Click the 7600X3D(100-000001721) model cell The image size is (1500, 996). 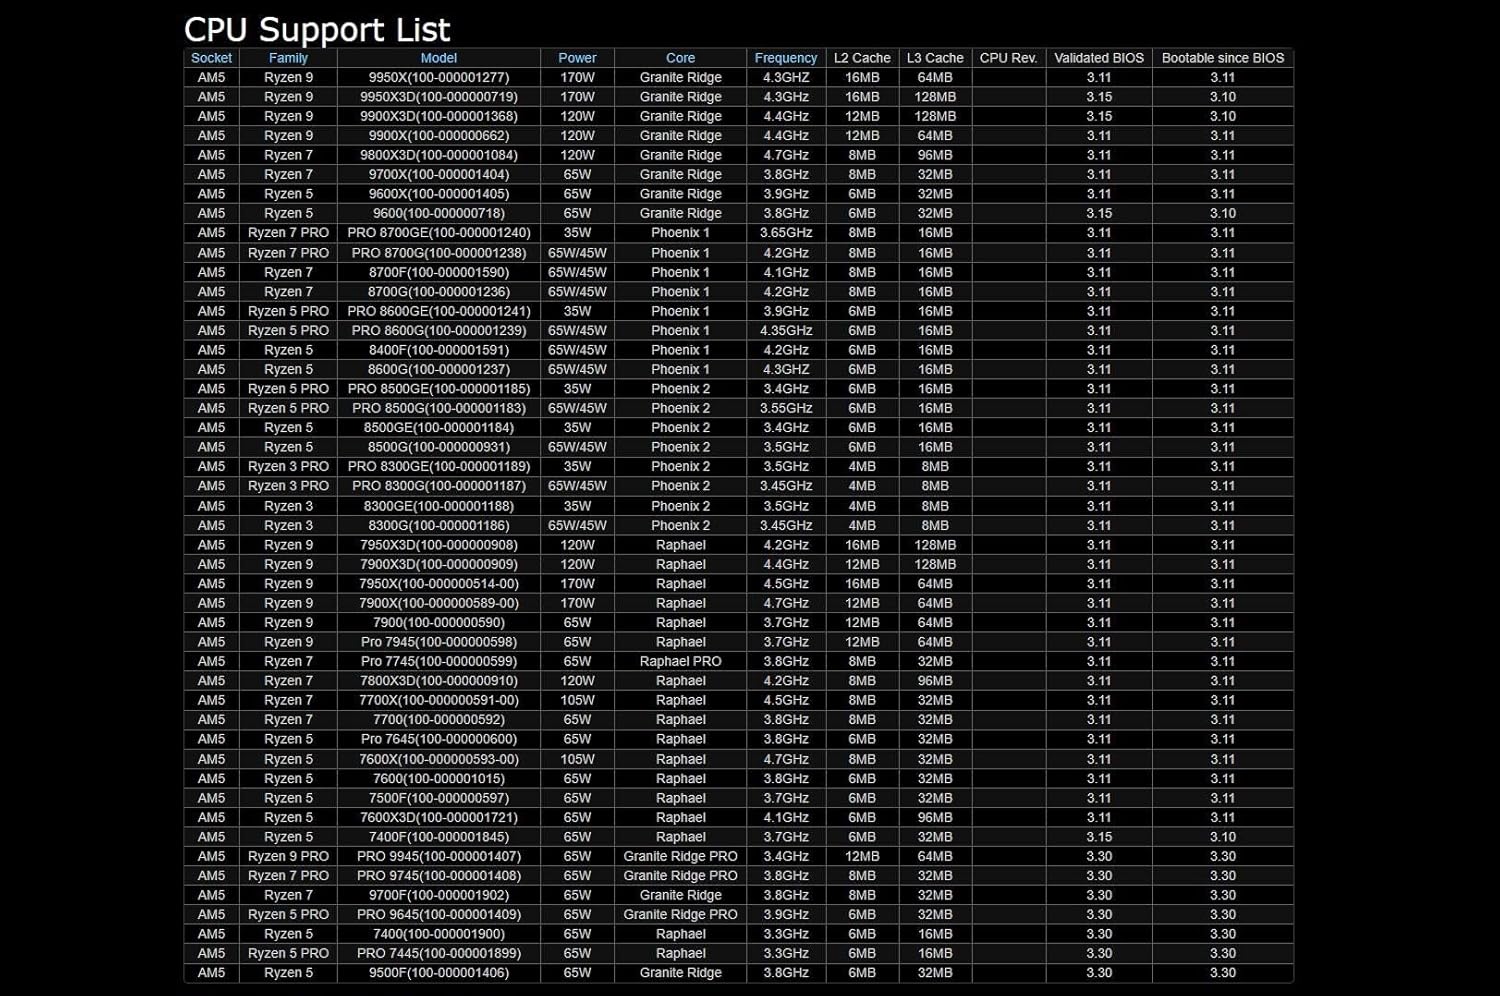pyautogui.click(x=438, y=817)
